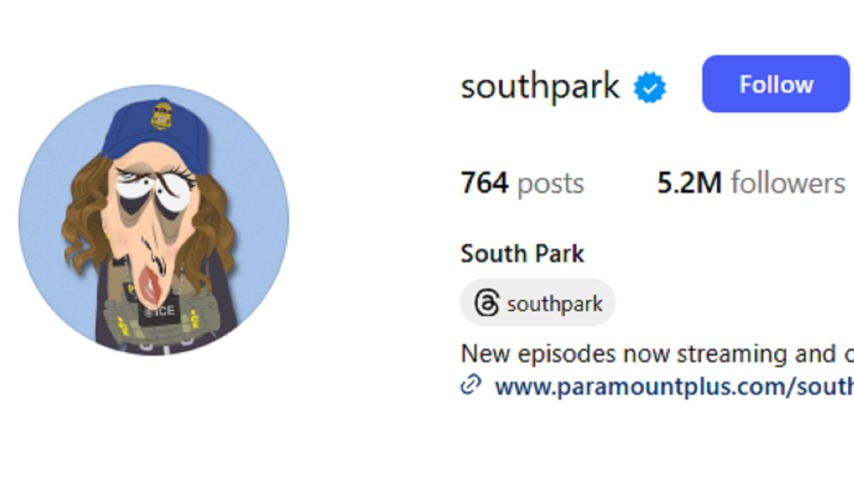
Task: Follow the southpark account
Action: point(776,84)
